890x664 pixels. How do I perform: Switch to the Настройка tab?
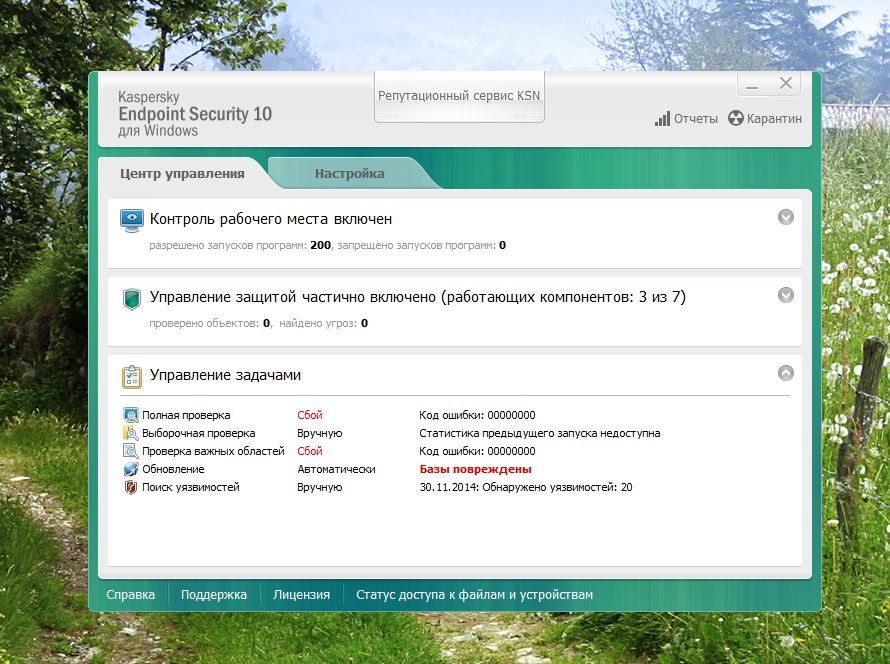click(x=350, y=174)
